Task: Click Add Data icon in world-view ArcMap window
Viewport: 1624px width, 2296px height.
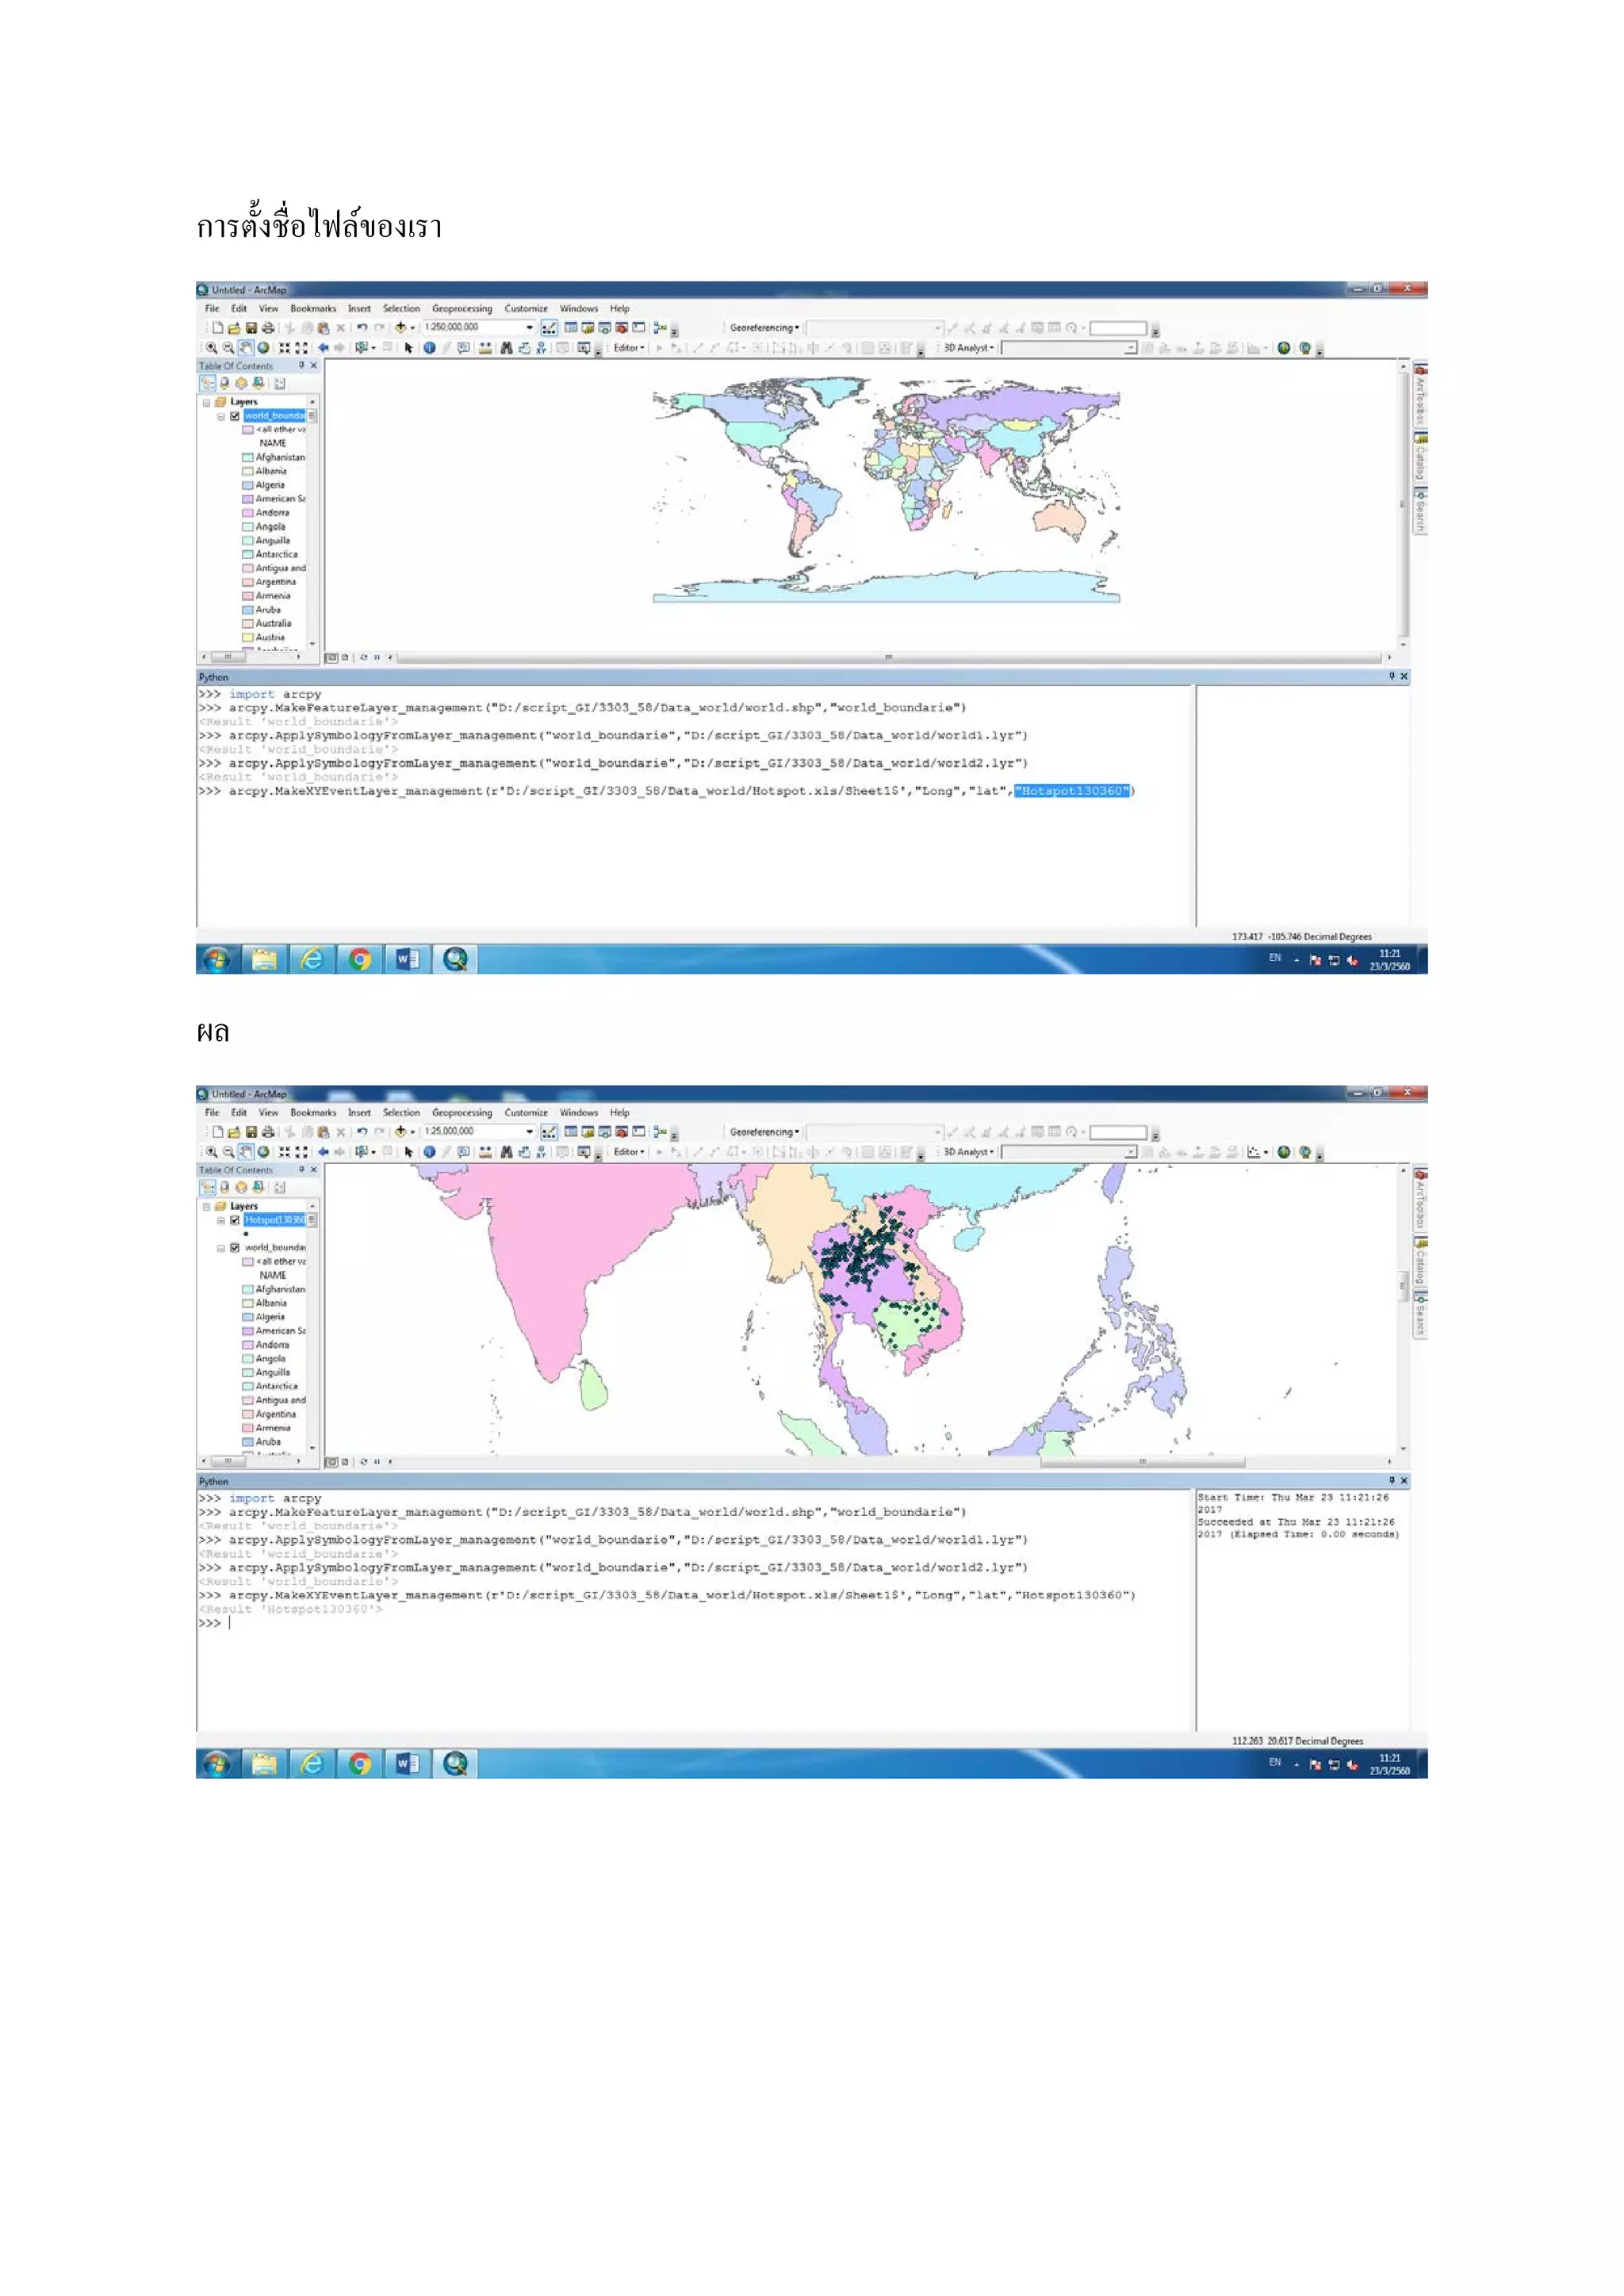Action: 401,327
